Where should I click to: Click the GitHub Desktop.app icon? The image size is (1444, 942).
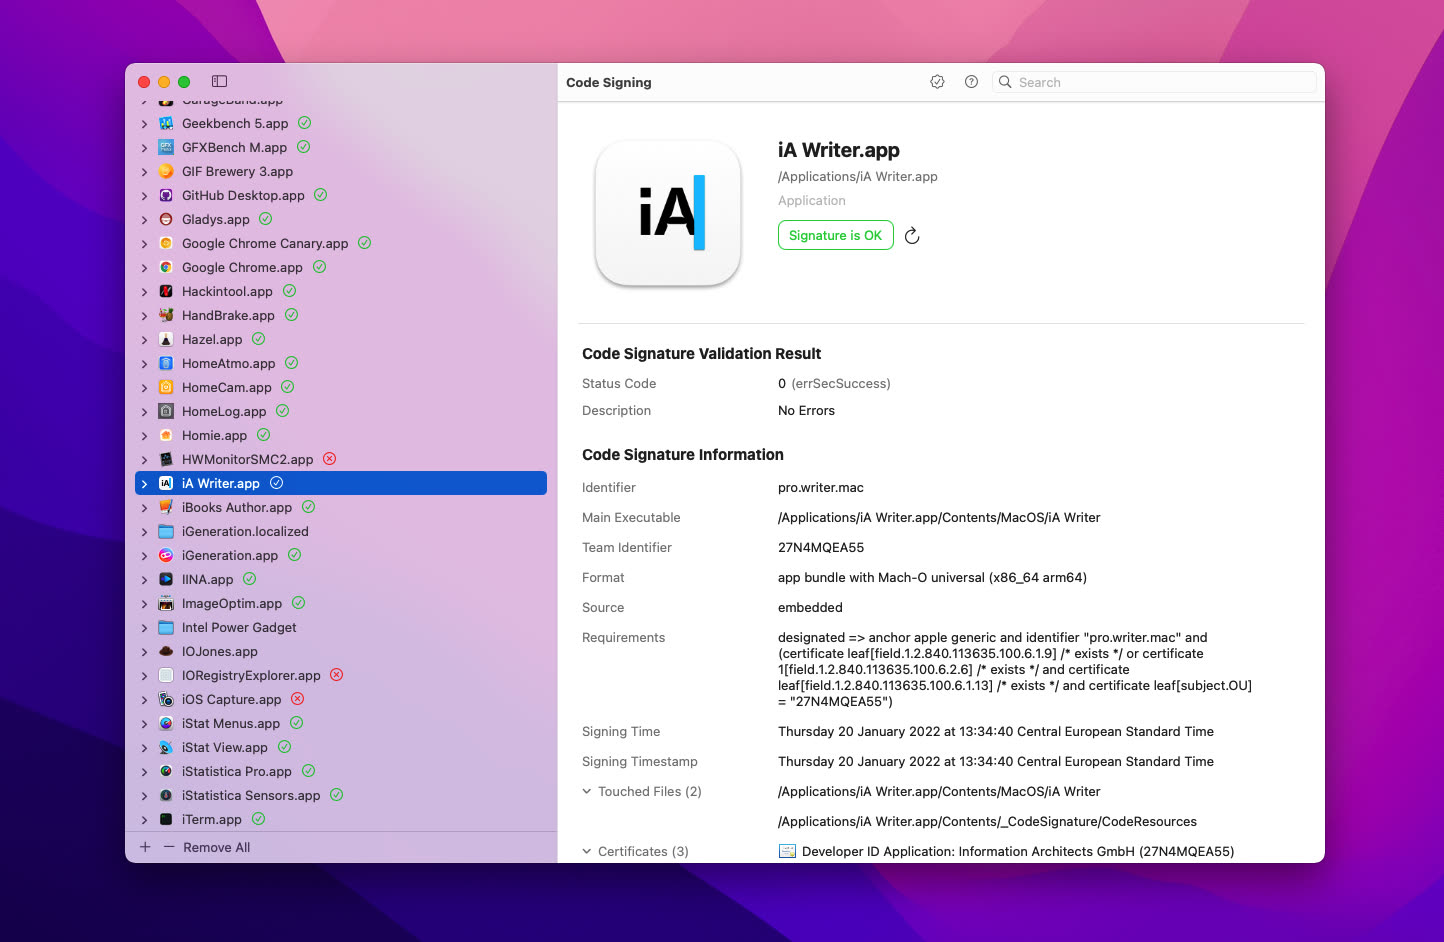(166, 195)
